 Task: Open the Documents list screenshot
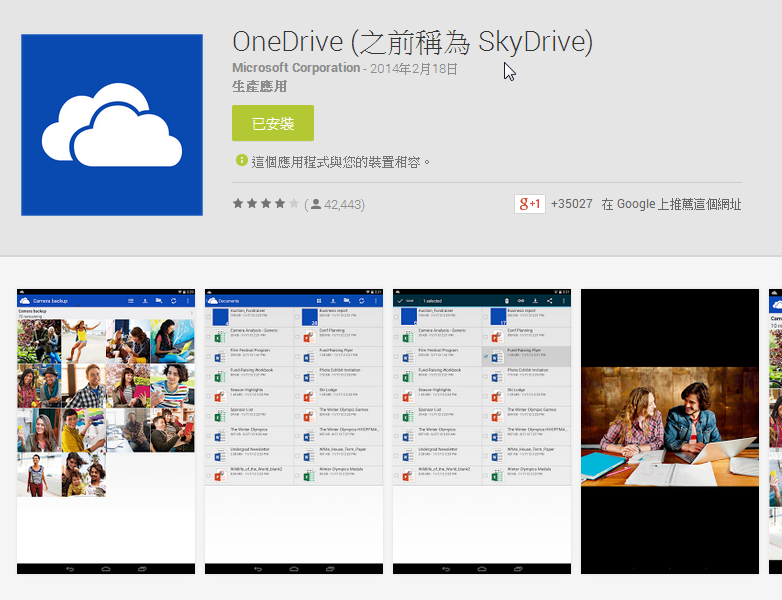click(294, 431)
